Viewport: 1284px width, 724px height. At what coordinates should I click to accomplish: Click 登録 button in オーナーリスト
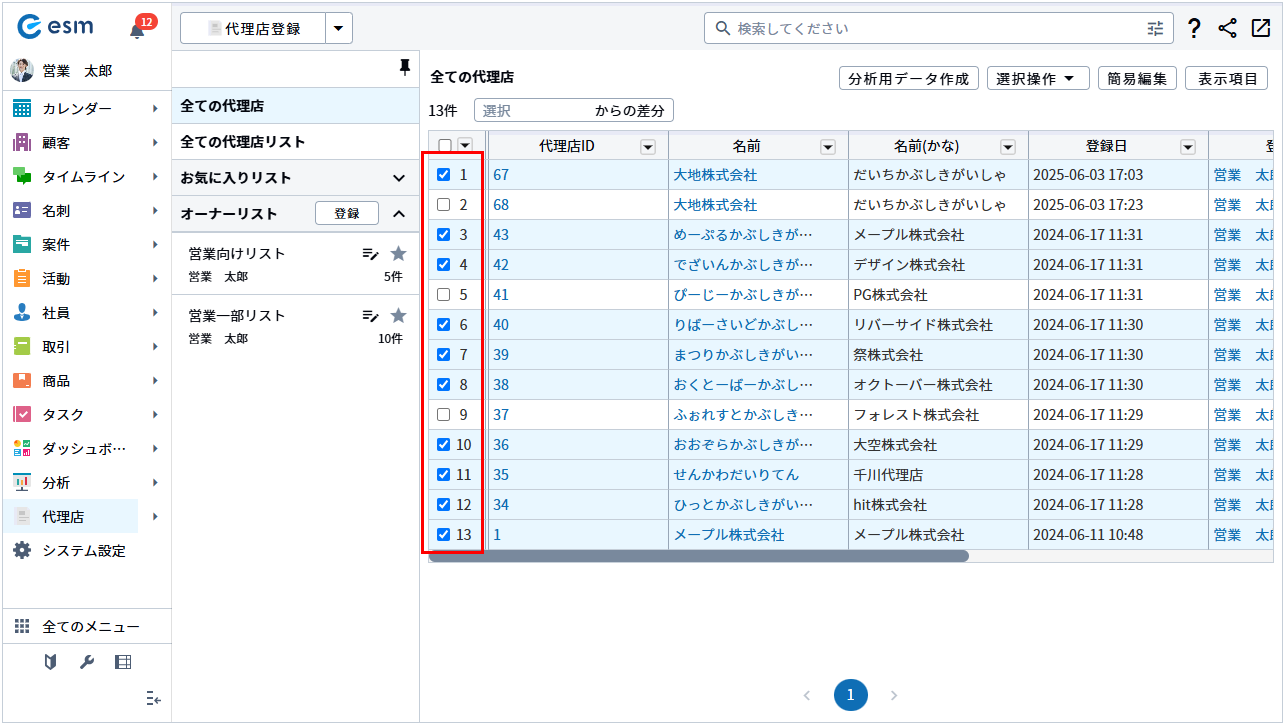tap(347, 213)
